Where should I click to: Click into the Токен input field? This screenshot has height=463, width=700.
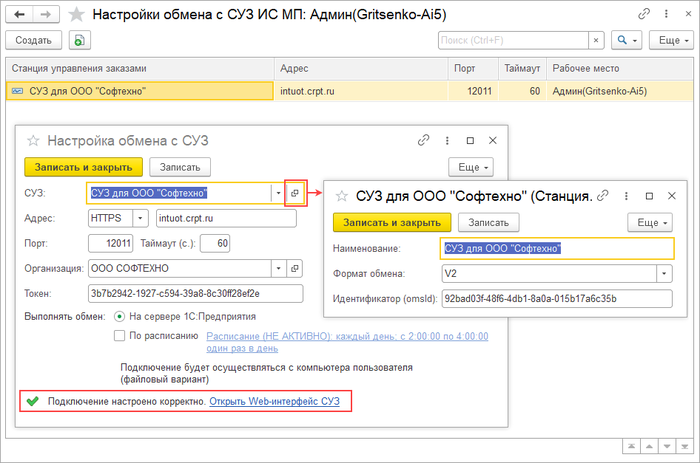[x=194, y=293]
